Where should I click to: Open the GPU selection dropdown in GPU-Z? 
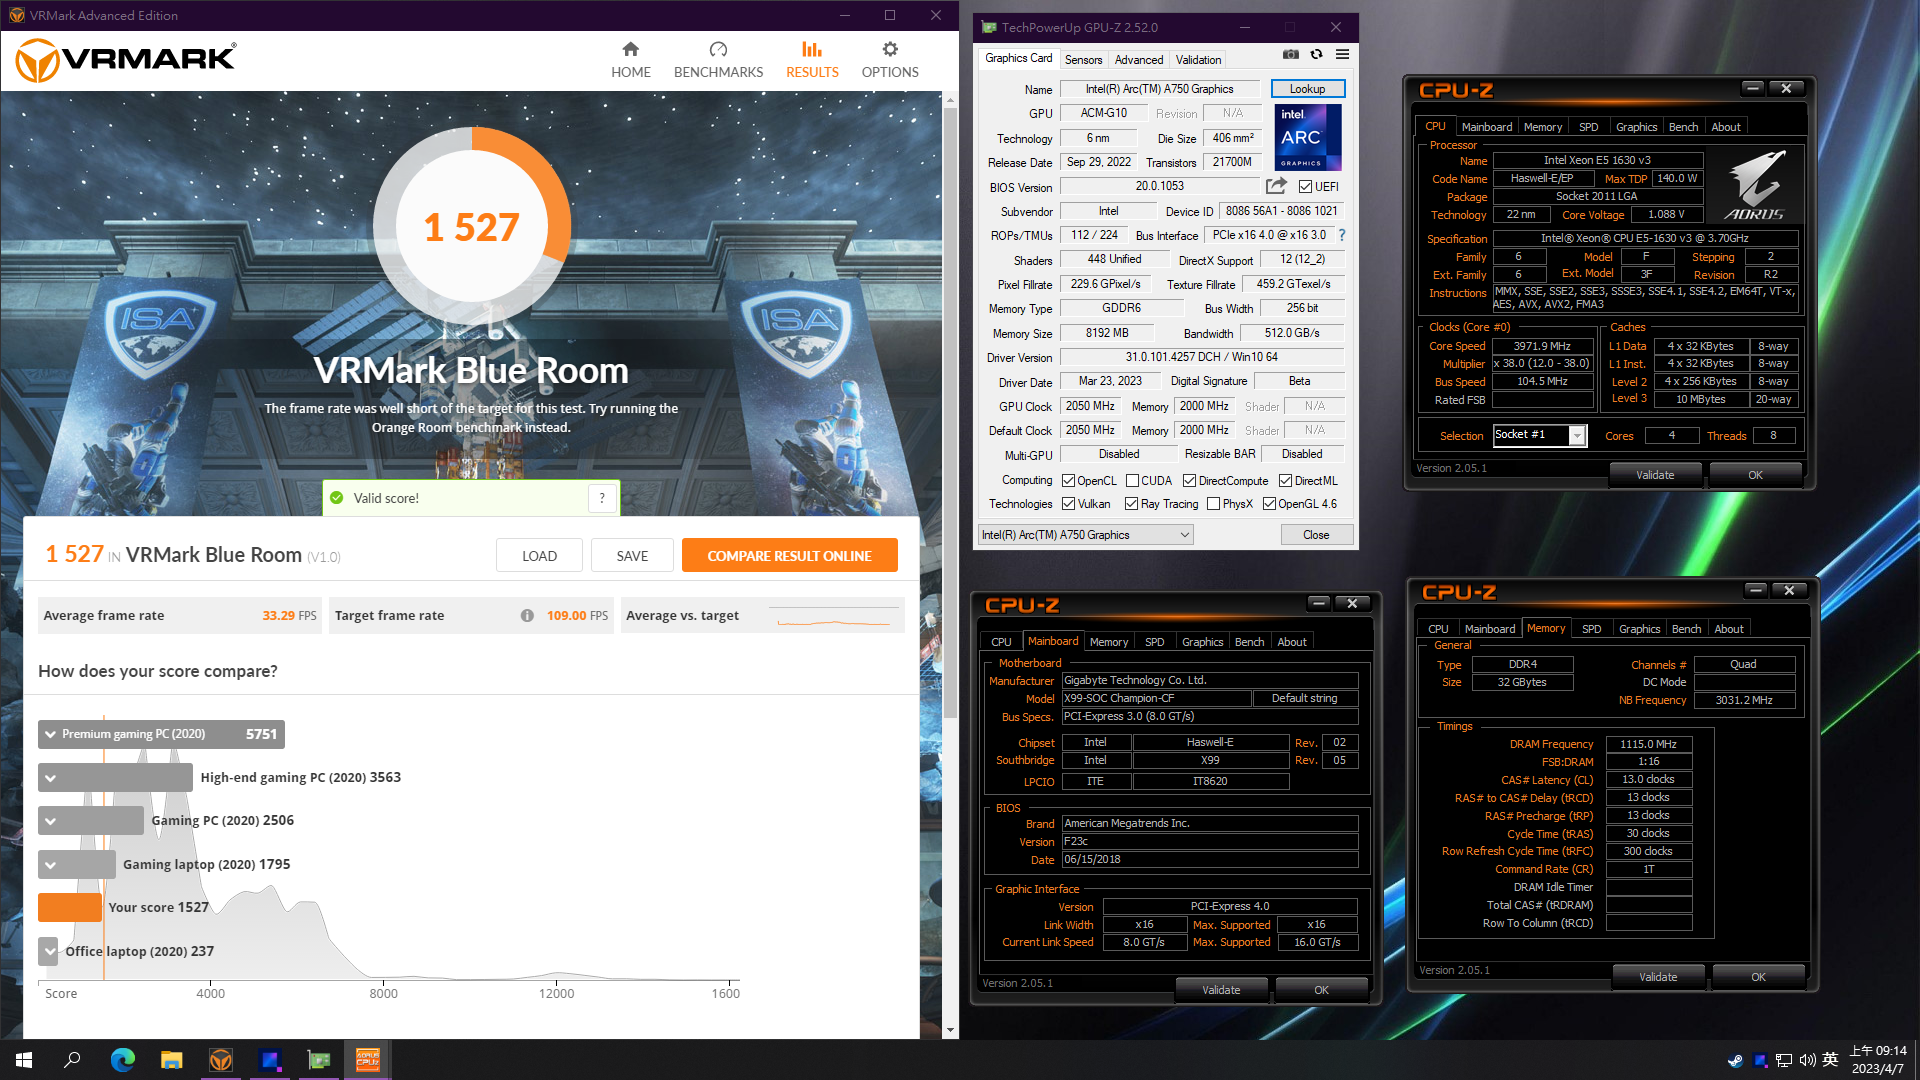point(1085,535)
